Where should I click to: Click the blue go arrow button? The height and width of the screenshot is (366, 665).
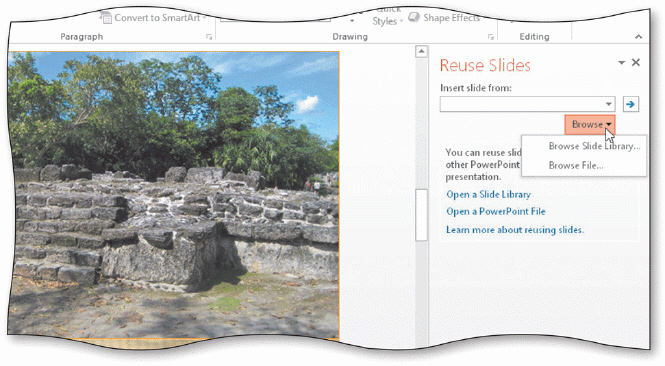tap(631, 104)
